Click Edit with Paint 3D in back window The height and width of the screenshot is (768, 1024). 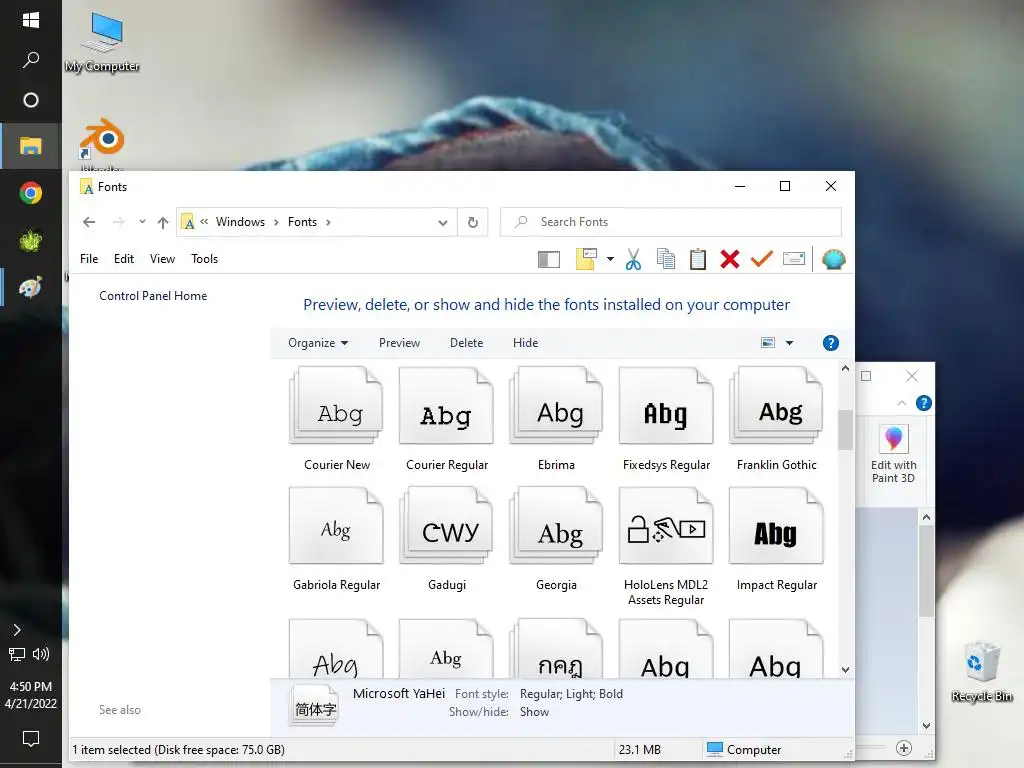click(893, 455)
